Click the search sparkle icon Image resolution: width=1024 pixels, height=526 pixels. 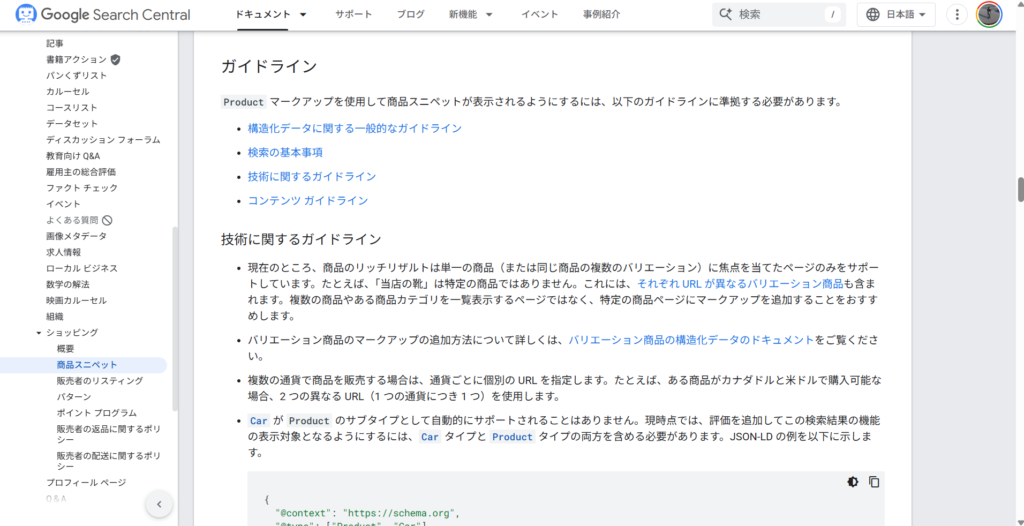point(725,14)
